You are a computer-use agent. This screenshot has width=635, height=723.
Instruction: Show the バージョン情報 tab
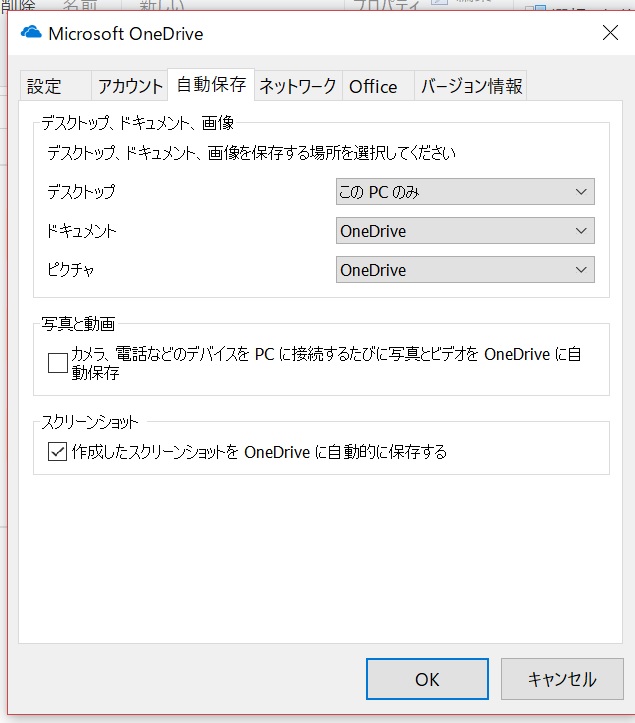[471, 86]
